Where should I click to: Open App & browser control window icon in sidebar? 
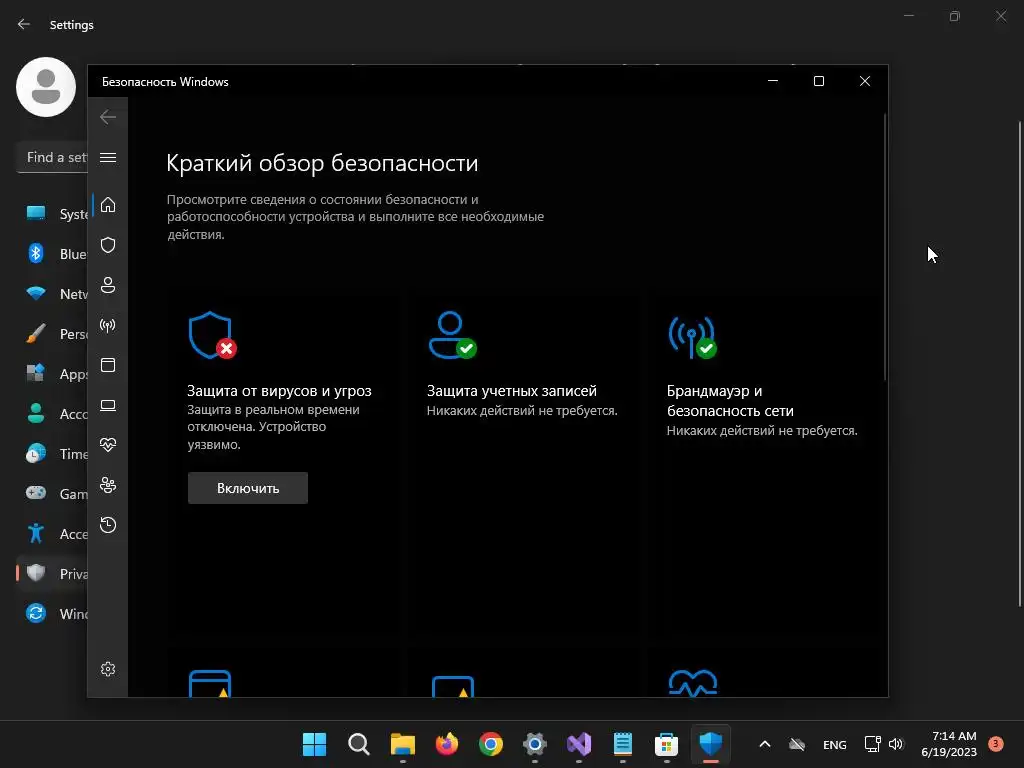coord(108,365)
